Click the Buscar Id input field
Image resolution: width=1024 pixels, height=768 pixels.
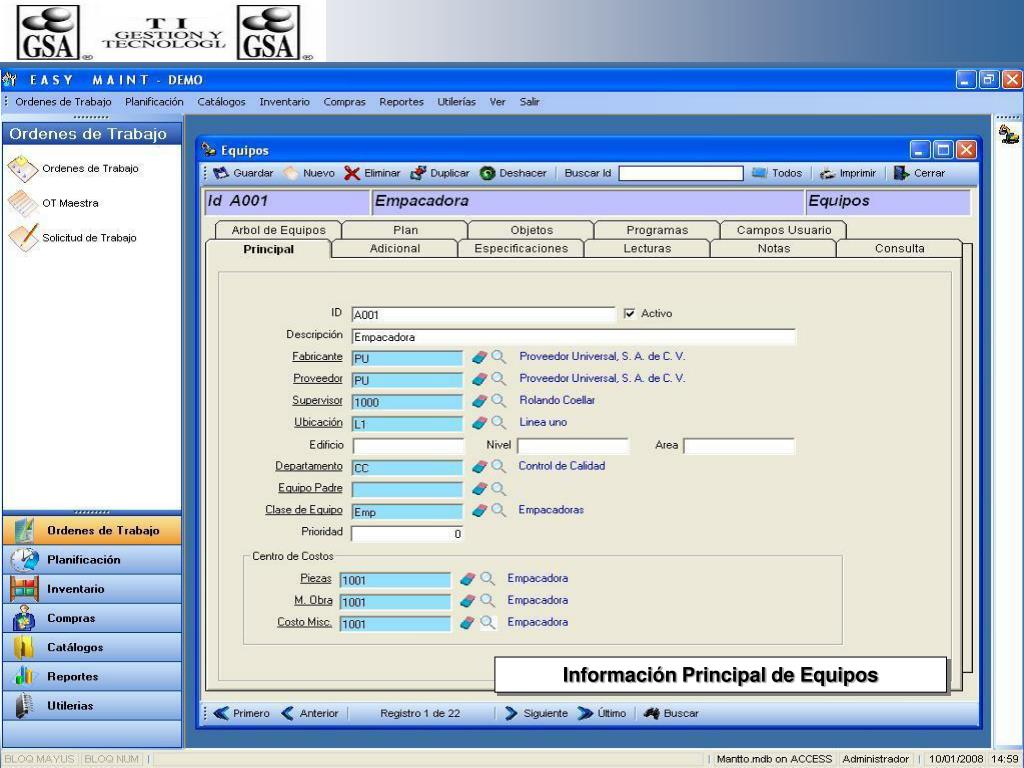tap(680, 173)
